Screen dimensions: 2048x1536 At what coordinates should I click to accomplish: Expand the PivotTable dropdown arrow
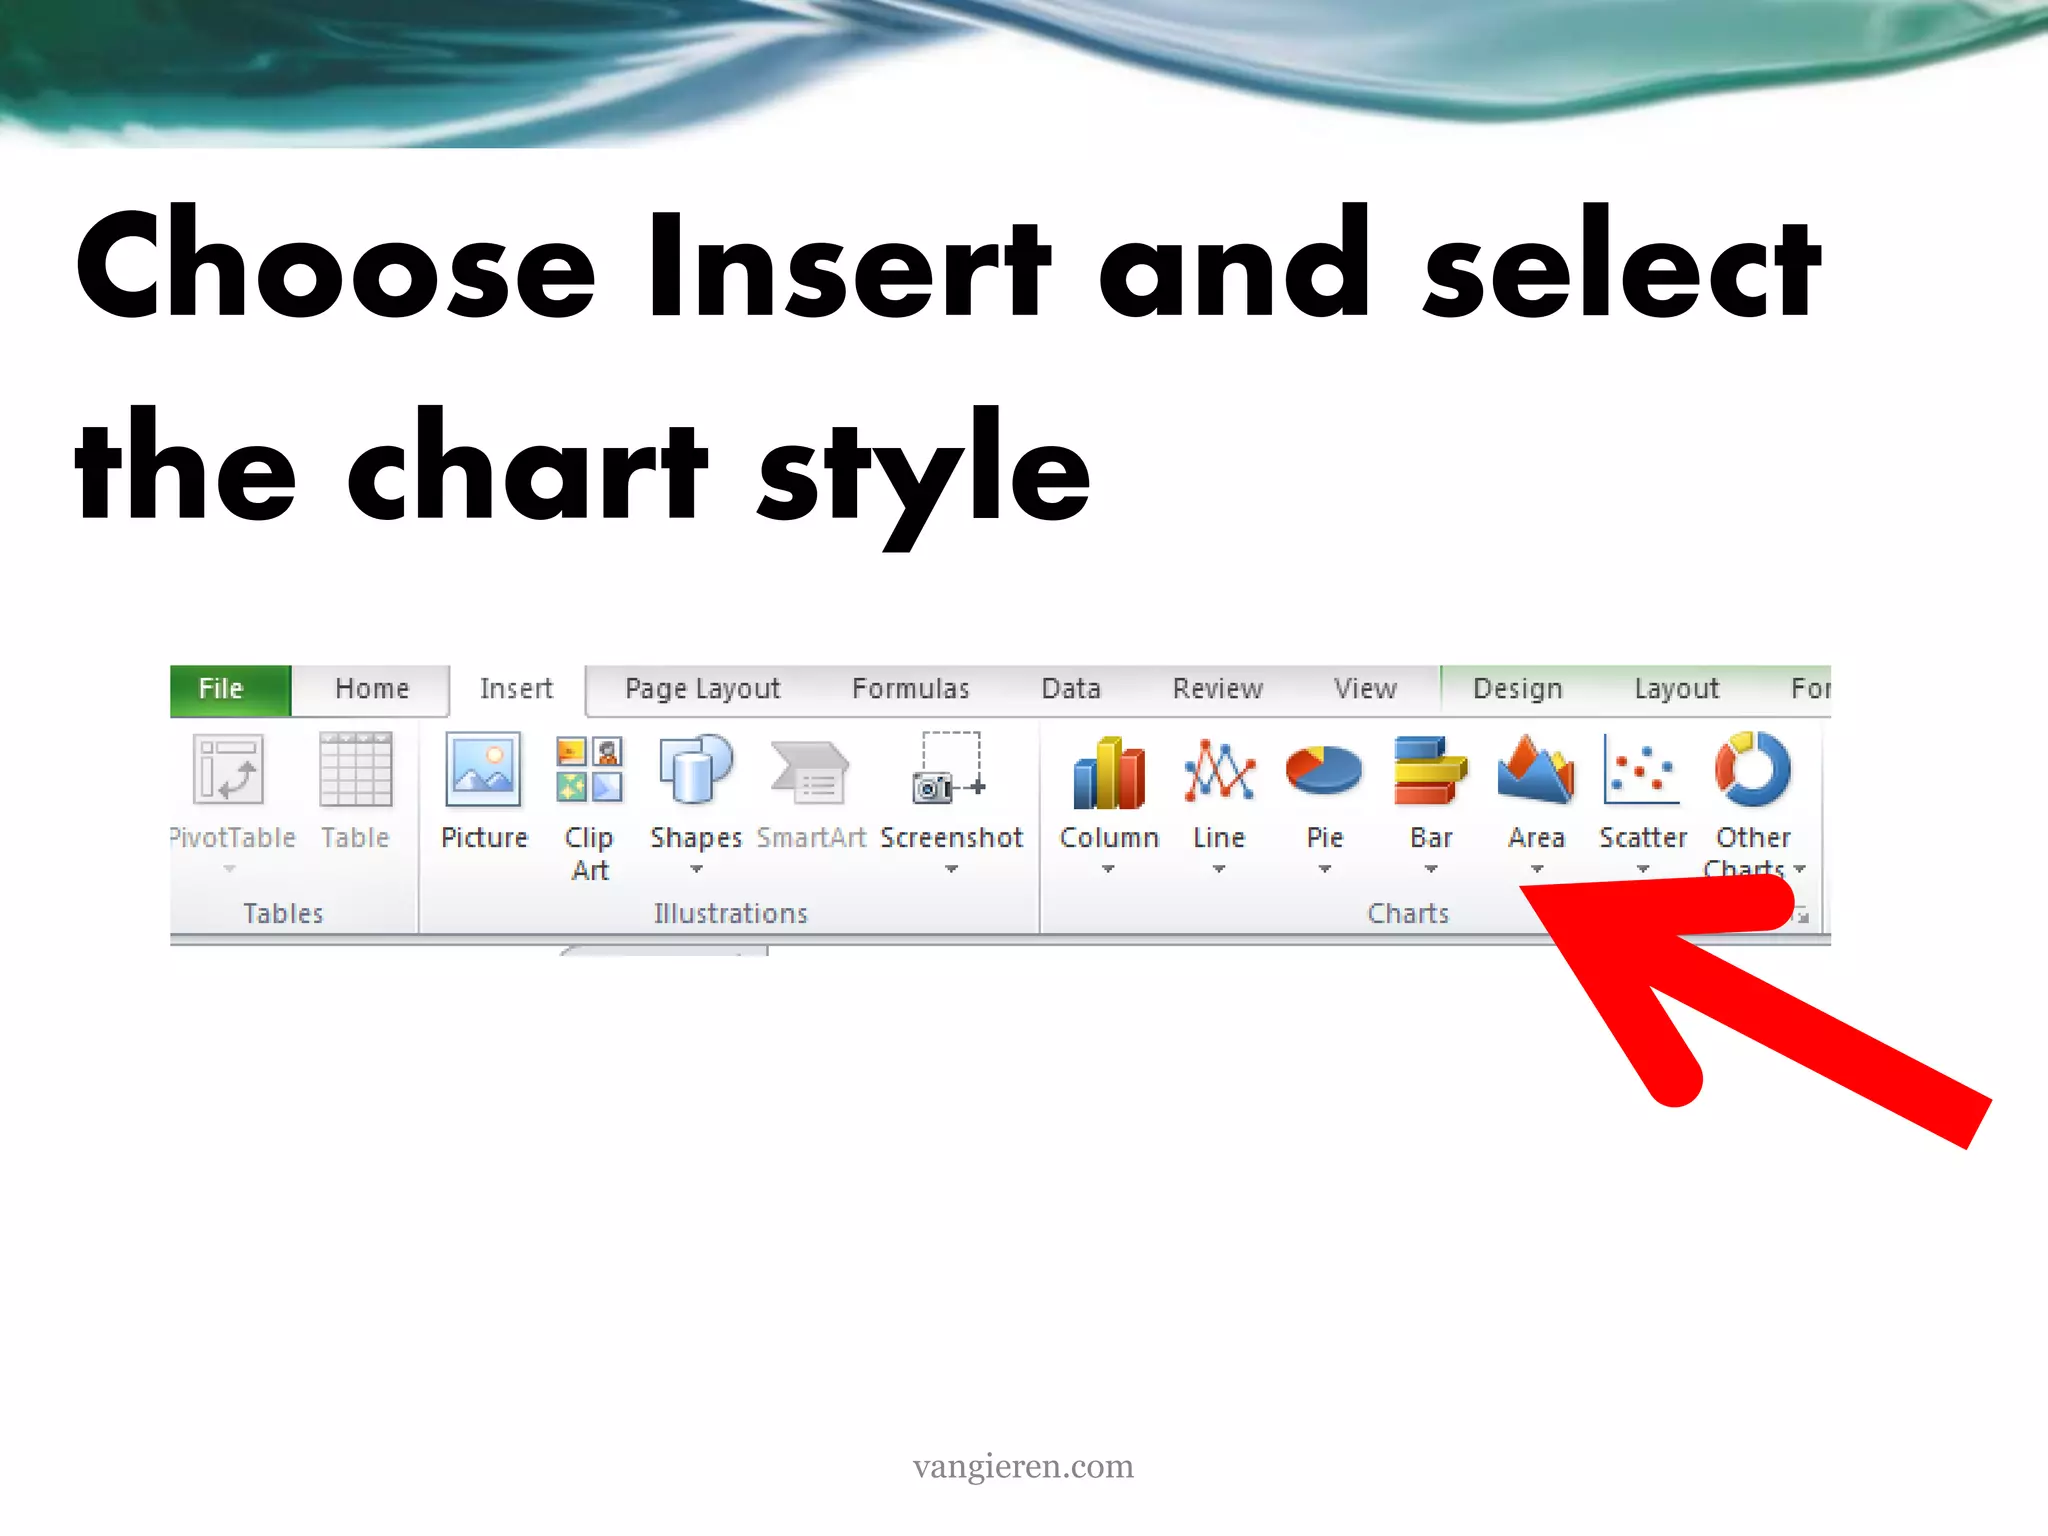point(230,869)
